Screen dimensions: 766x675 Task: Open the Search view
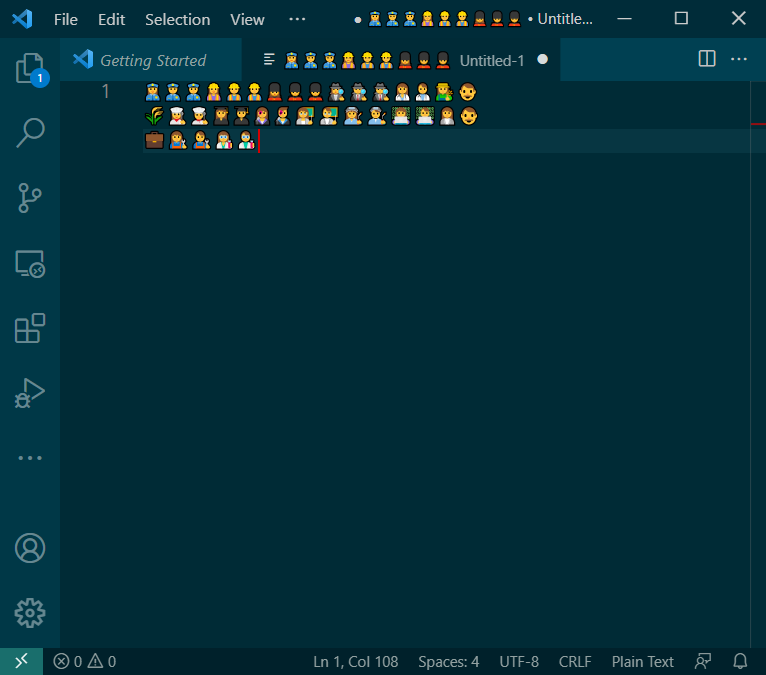[30, 132]
